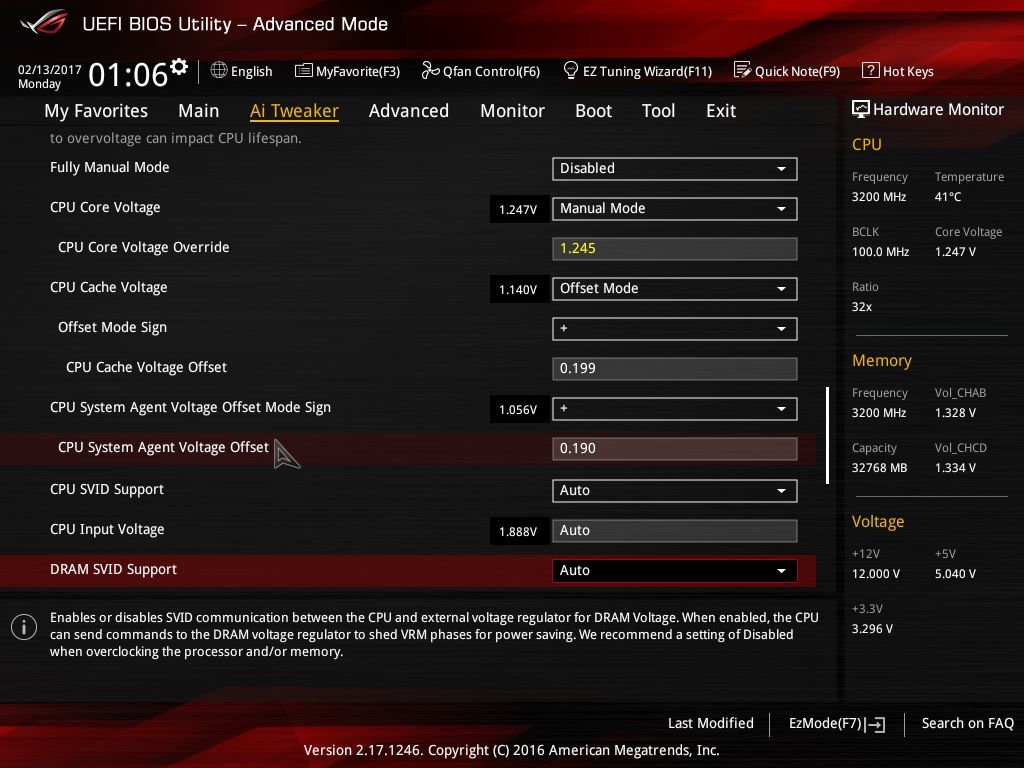Click the 1.247V core voltage readout
Image resolution: width=1024 pixels, height=768 pixels.
click(x=519, y=210)
